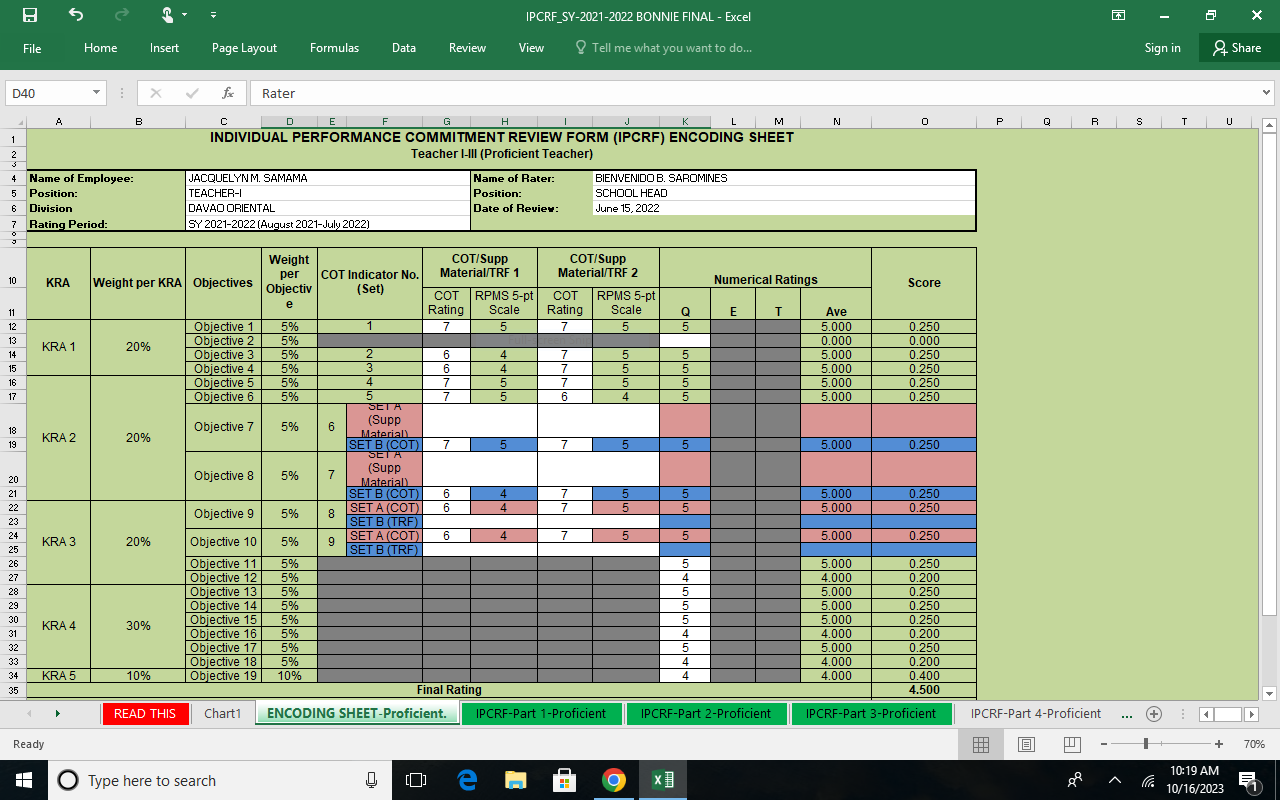Switch to Normal view
Image resolution: width=1280 pixels, height=800 pixels.
click(981, 744)
